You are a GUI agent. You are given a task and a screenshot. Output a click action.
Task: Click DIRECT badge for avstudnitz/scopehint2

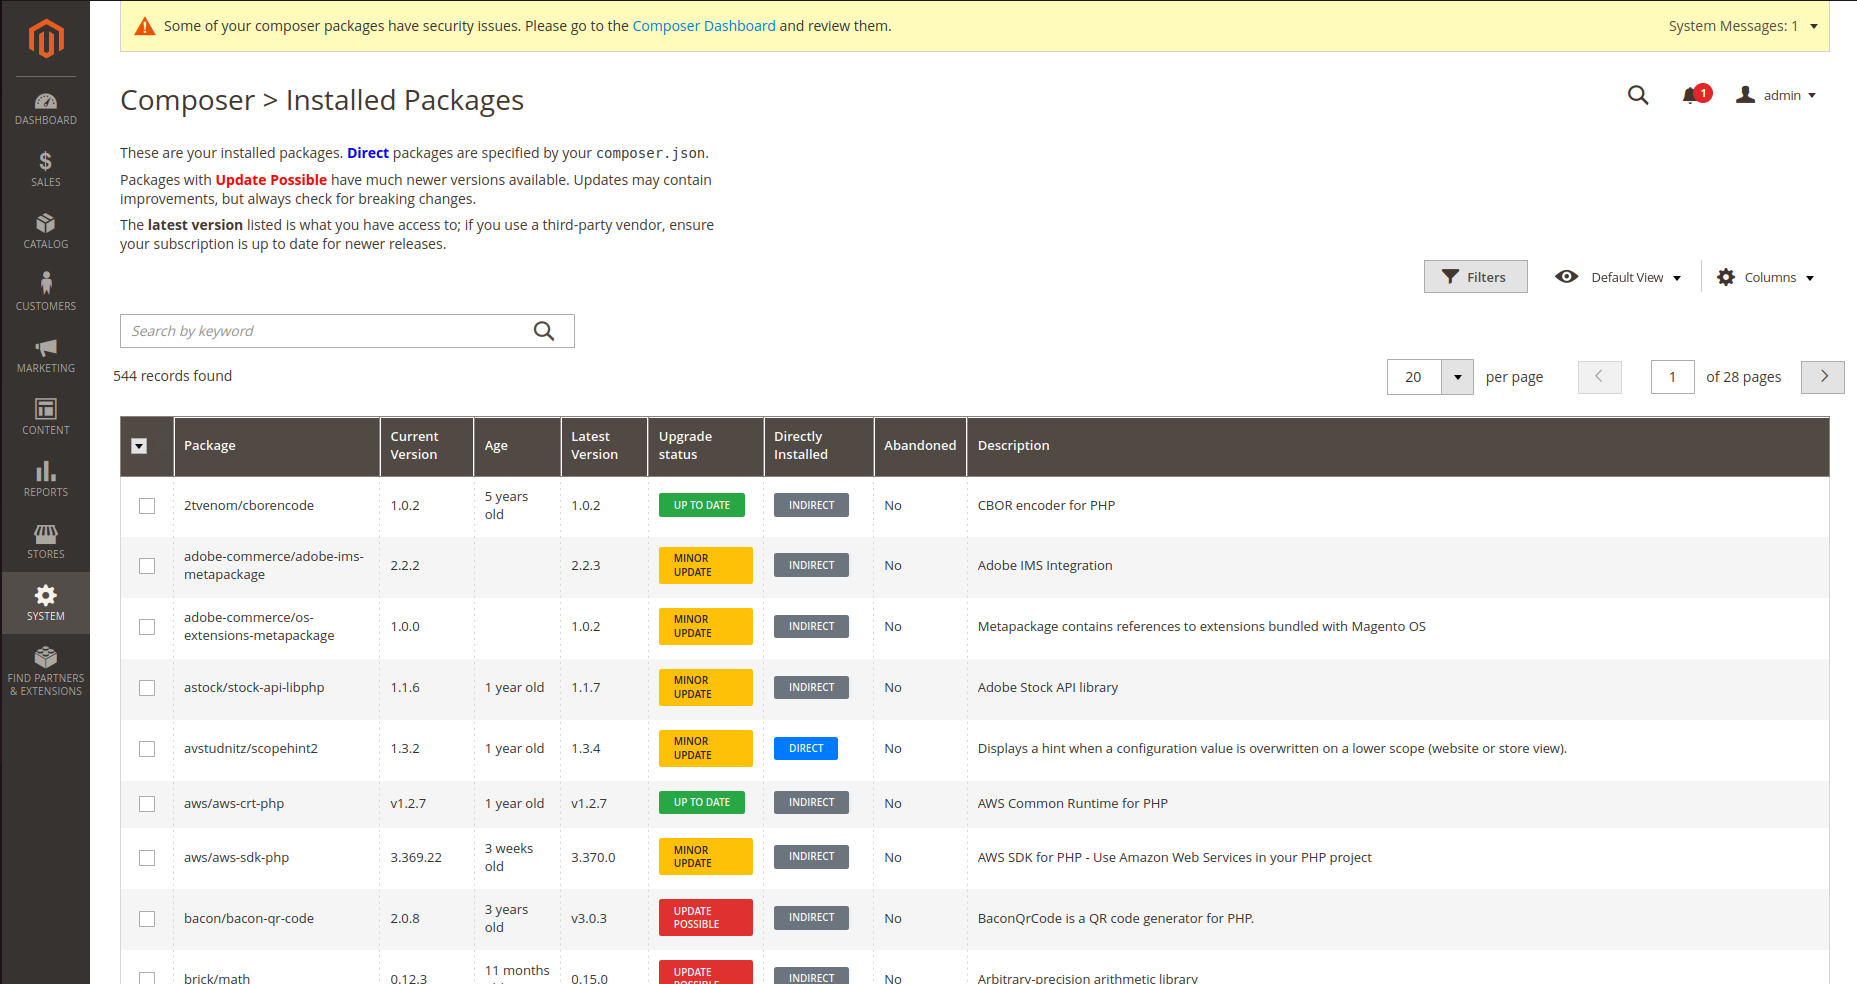click(806, 748)
